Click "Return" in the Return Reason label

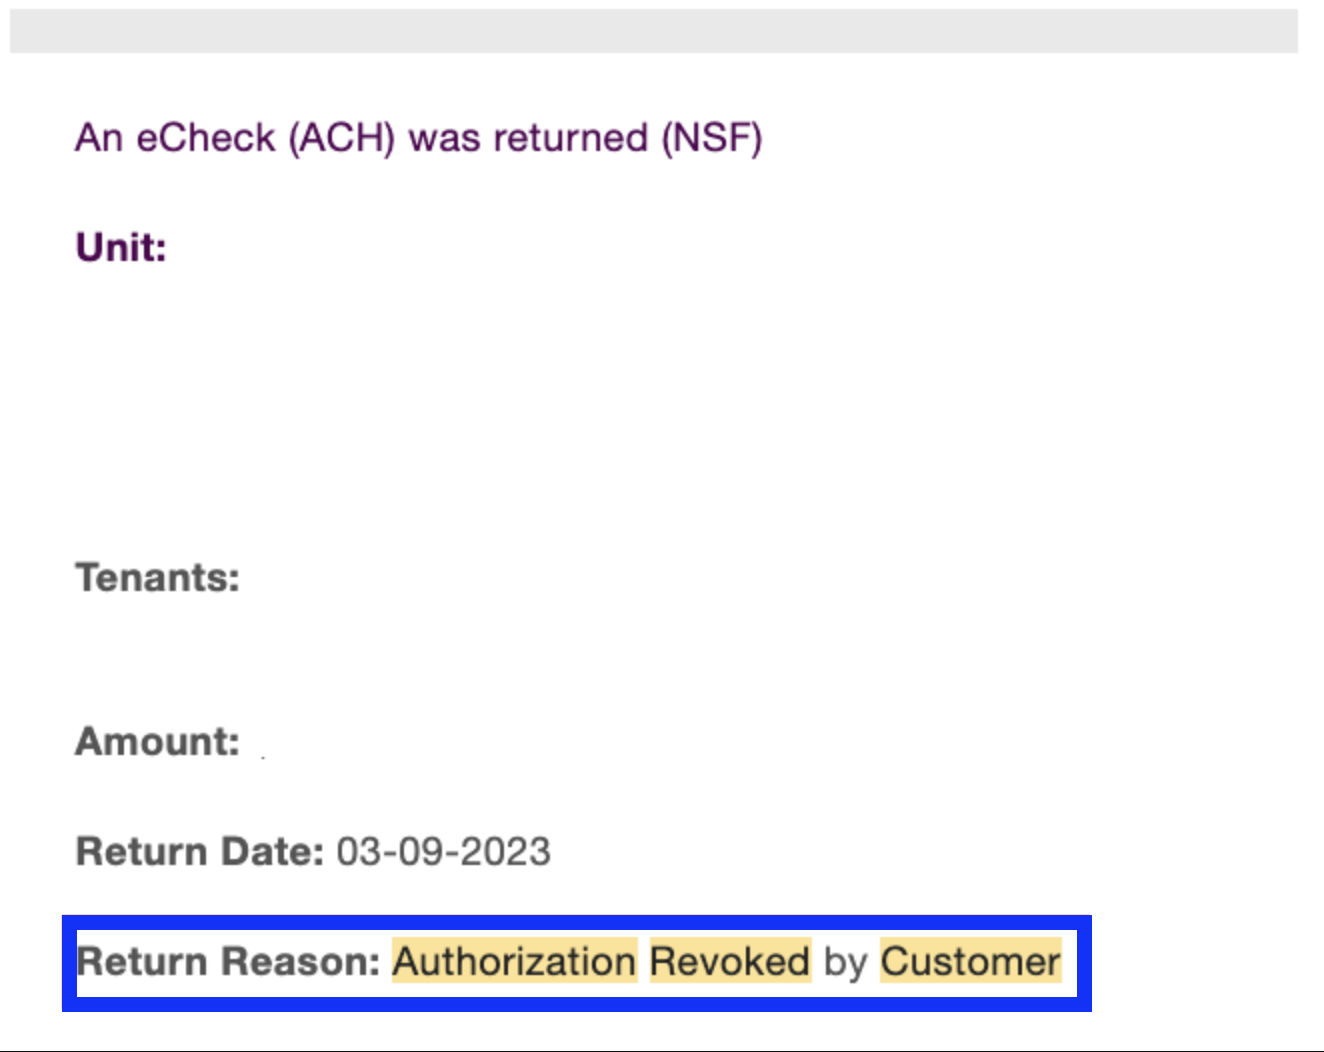(142, 961)
